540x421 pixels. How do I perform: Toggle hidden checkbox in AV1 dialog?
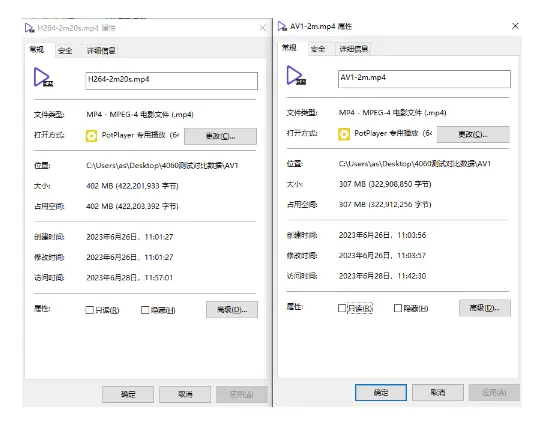tap(398, 308)
